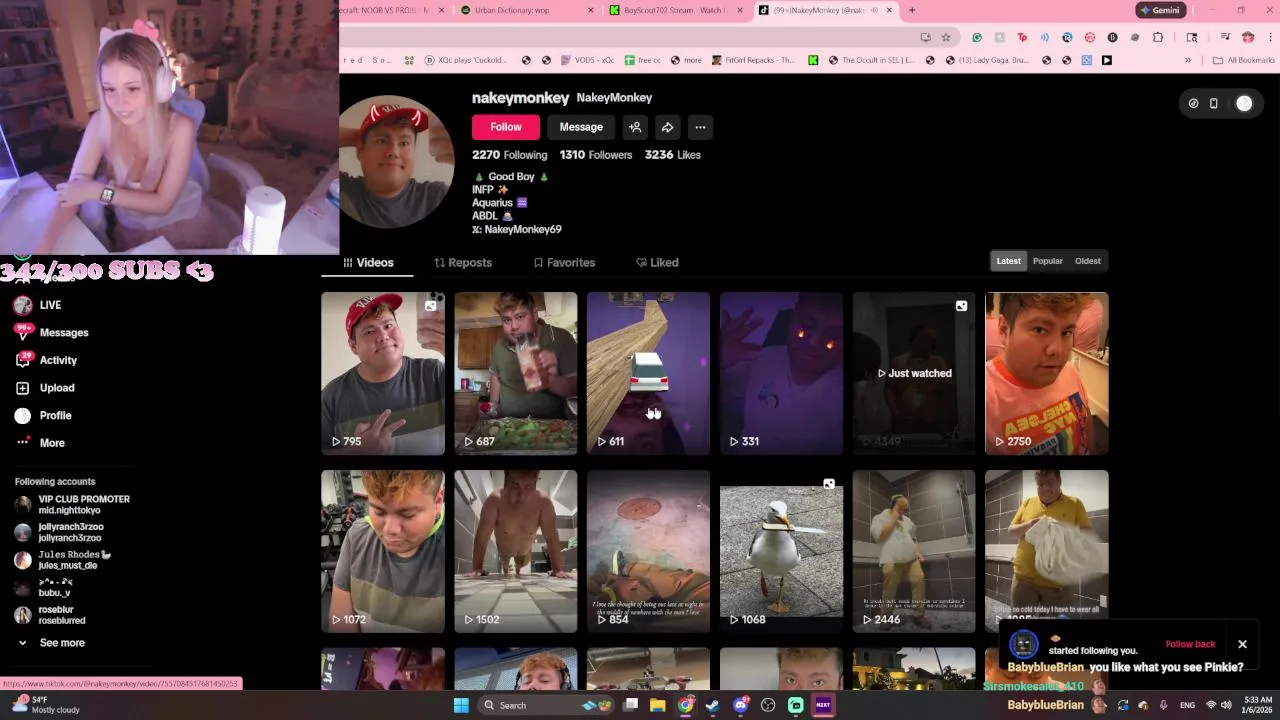Follow the nakeymonkey account
The image size is (1280, 720).
coord(506,127)
